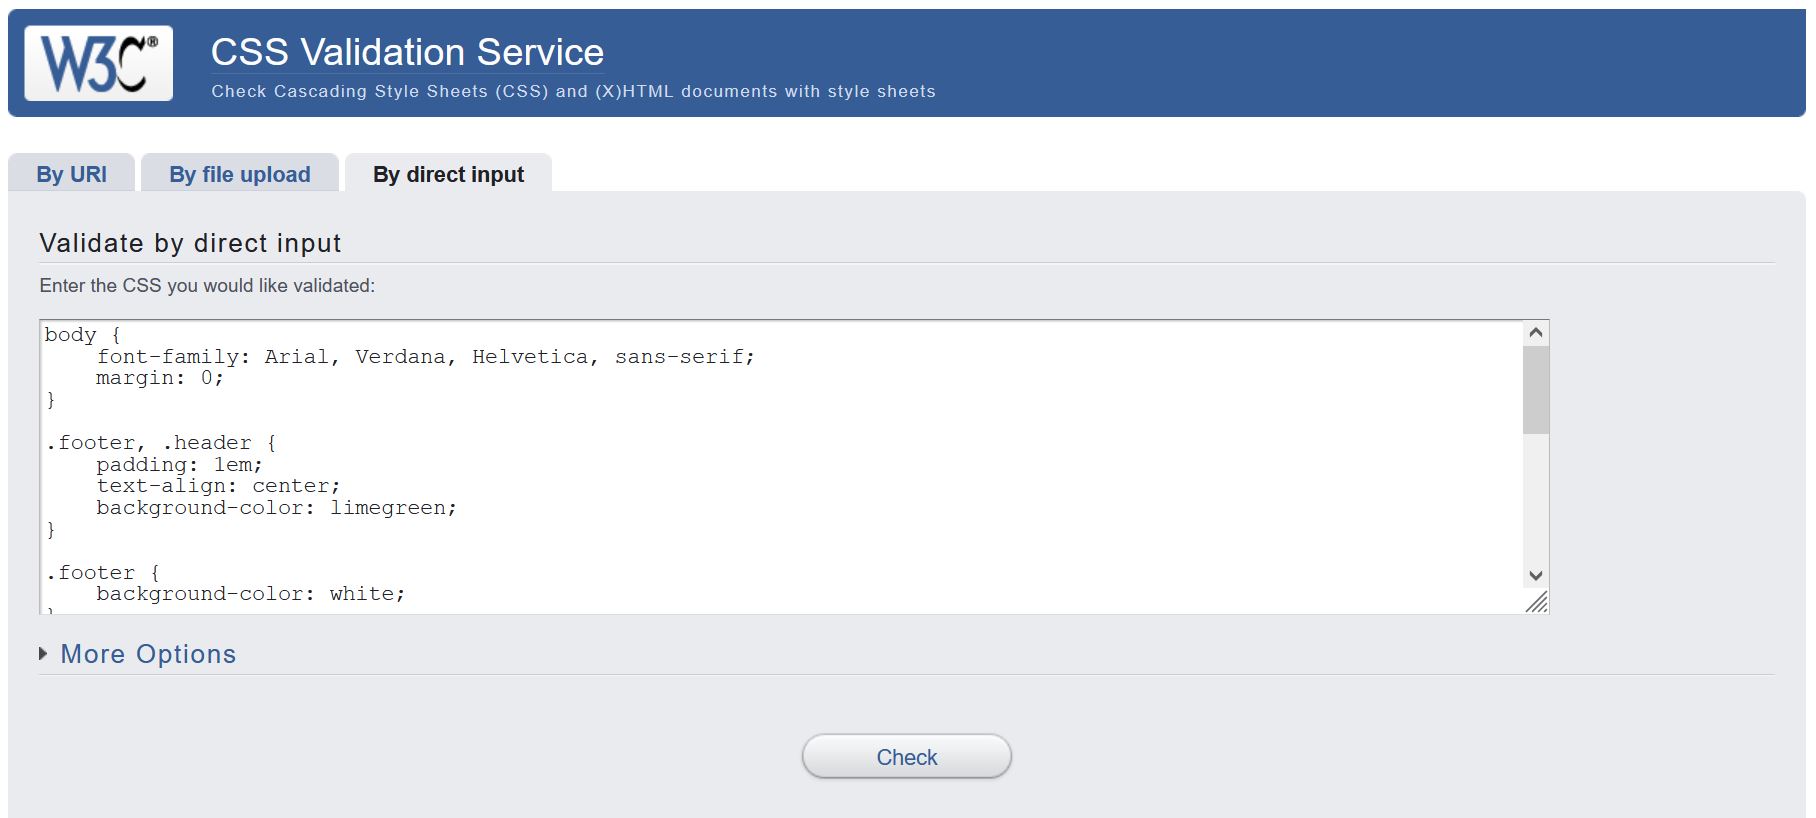The height and width of the screenshot is (818, 1816).
Task: Switch to the By file upload tab
Action: 240,174
